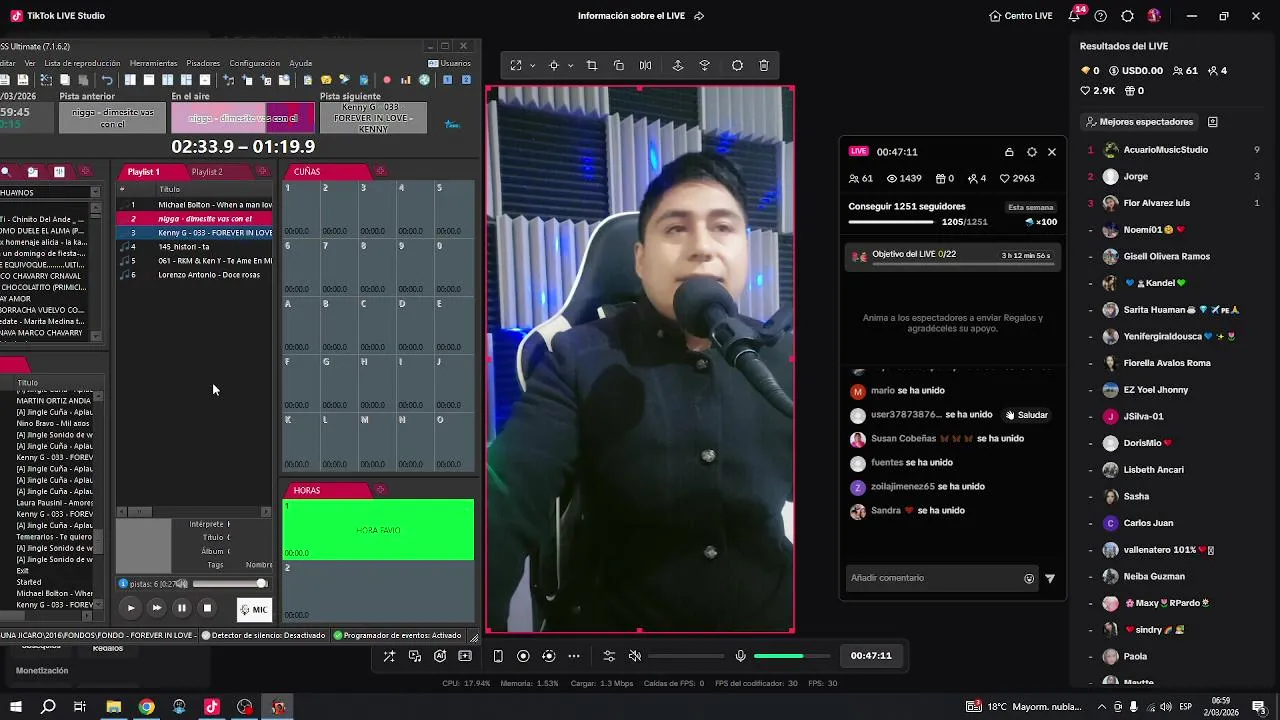This screenshot has height=720, width=1280.
Task: Click the record red dot toolbar icon
Action: (387, 80)
